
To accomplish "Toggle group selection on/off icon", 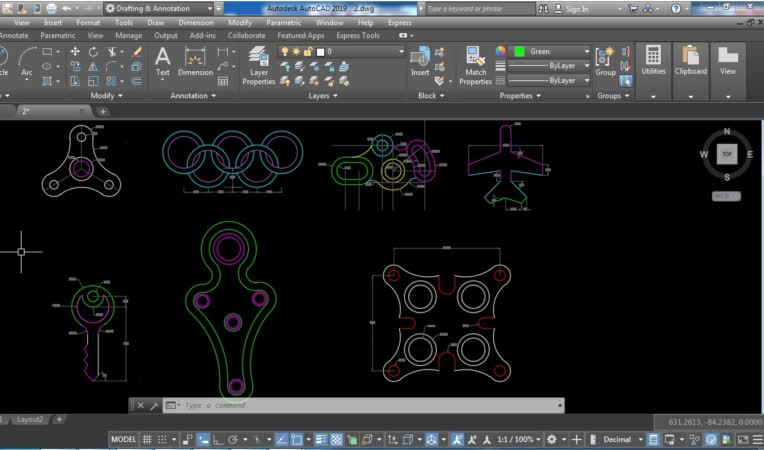I will [626, 81].
